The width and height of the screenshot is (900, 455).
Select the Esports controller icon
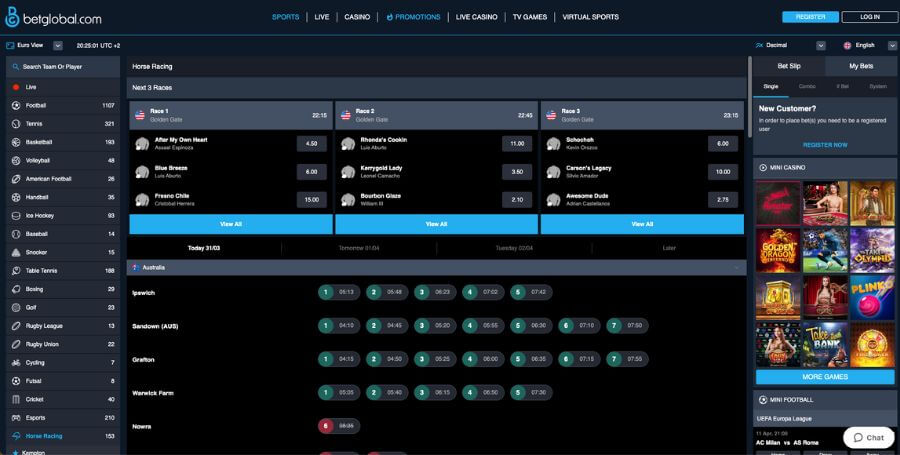coord(16,418)
